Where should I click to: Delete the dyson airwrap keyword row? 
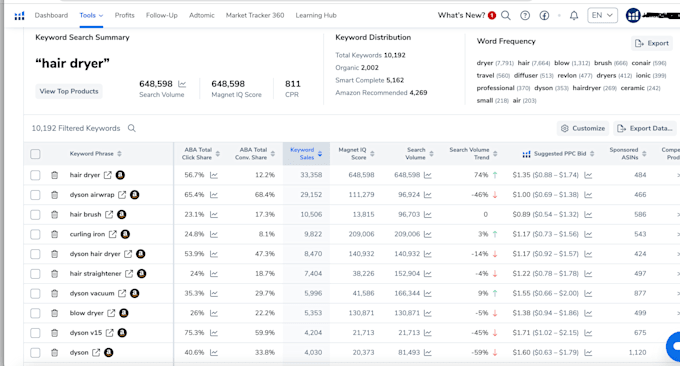tap(54, 195)
